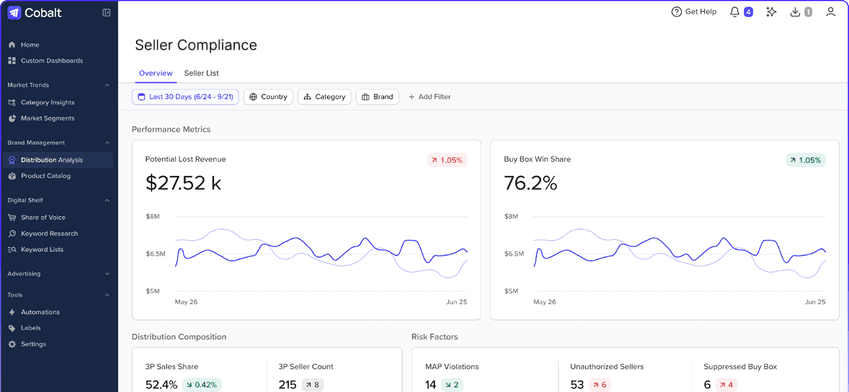Click the Product Catalog box icon

coord(12,176)
